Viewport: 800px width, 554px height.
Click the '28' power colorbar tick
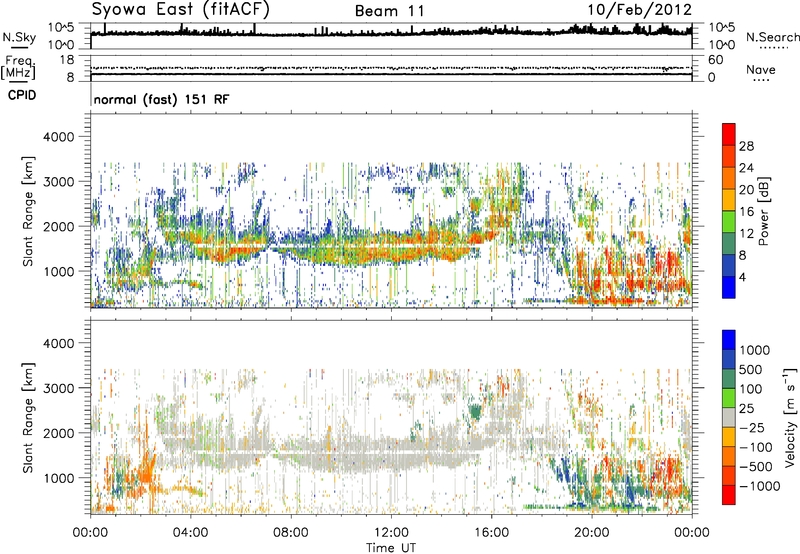click(746, 146)
